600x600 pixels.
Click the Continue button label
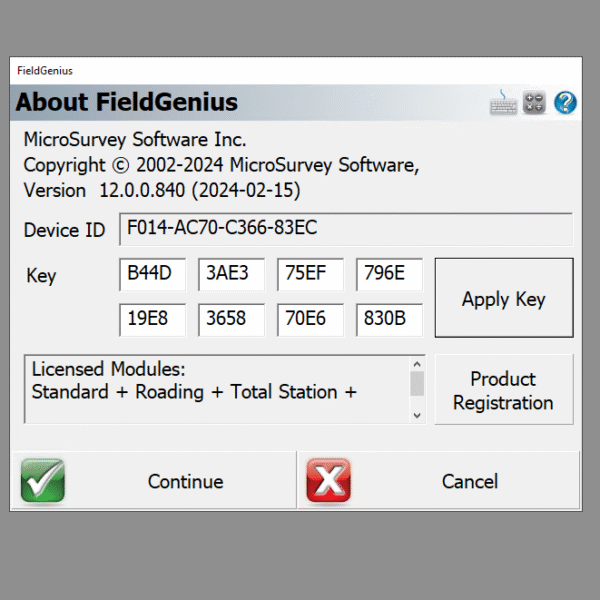(x=186, y=481)
